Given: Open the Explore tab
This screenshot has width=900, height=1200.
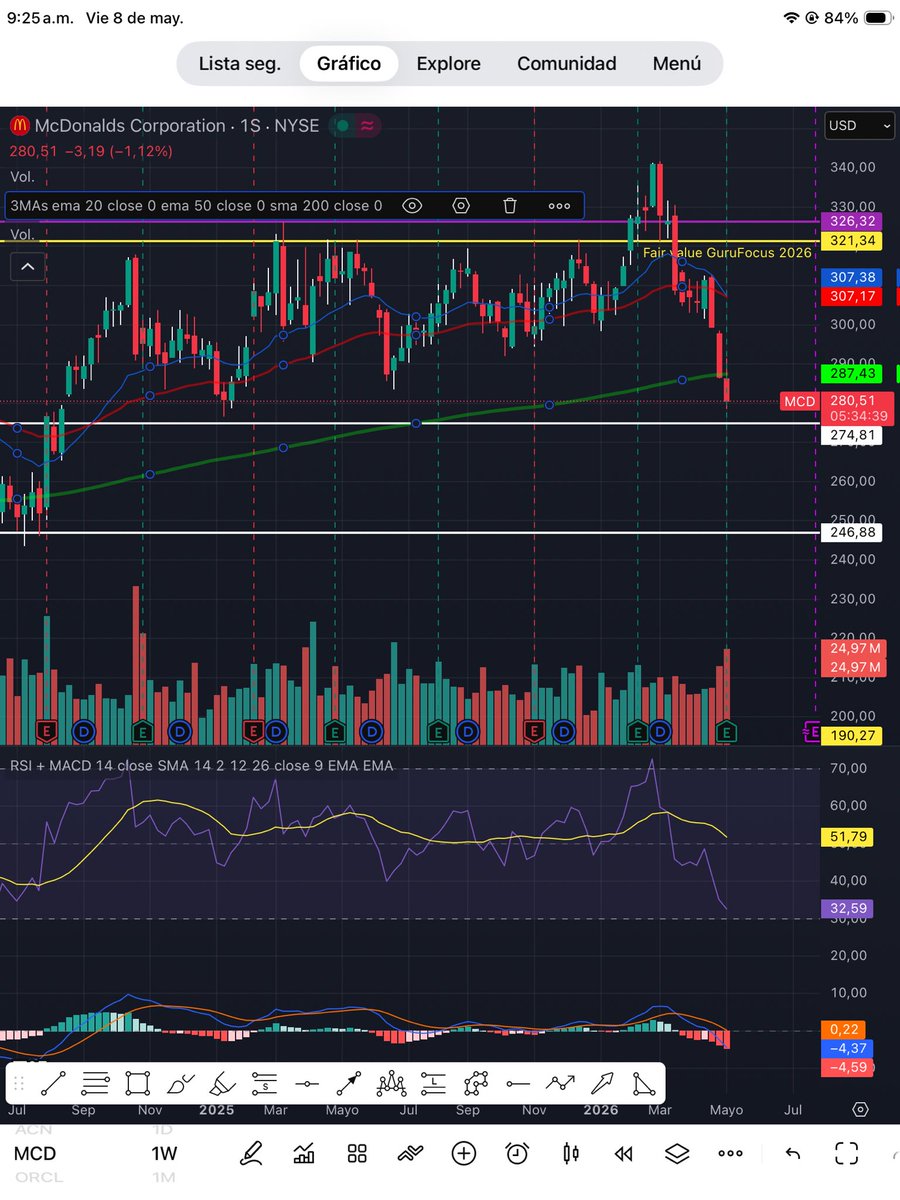Looking at the screenshot, I should [448, 64].
